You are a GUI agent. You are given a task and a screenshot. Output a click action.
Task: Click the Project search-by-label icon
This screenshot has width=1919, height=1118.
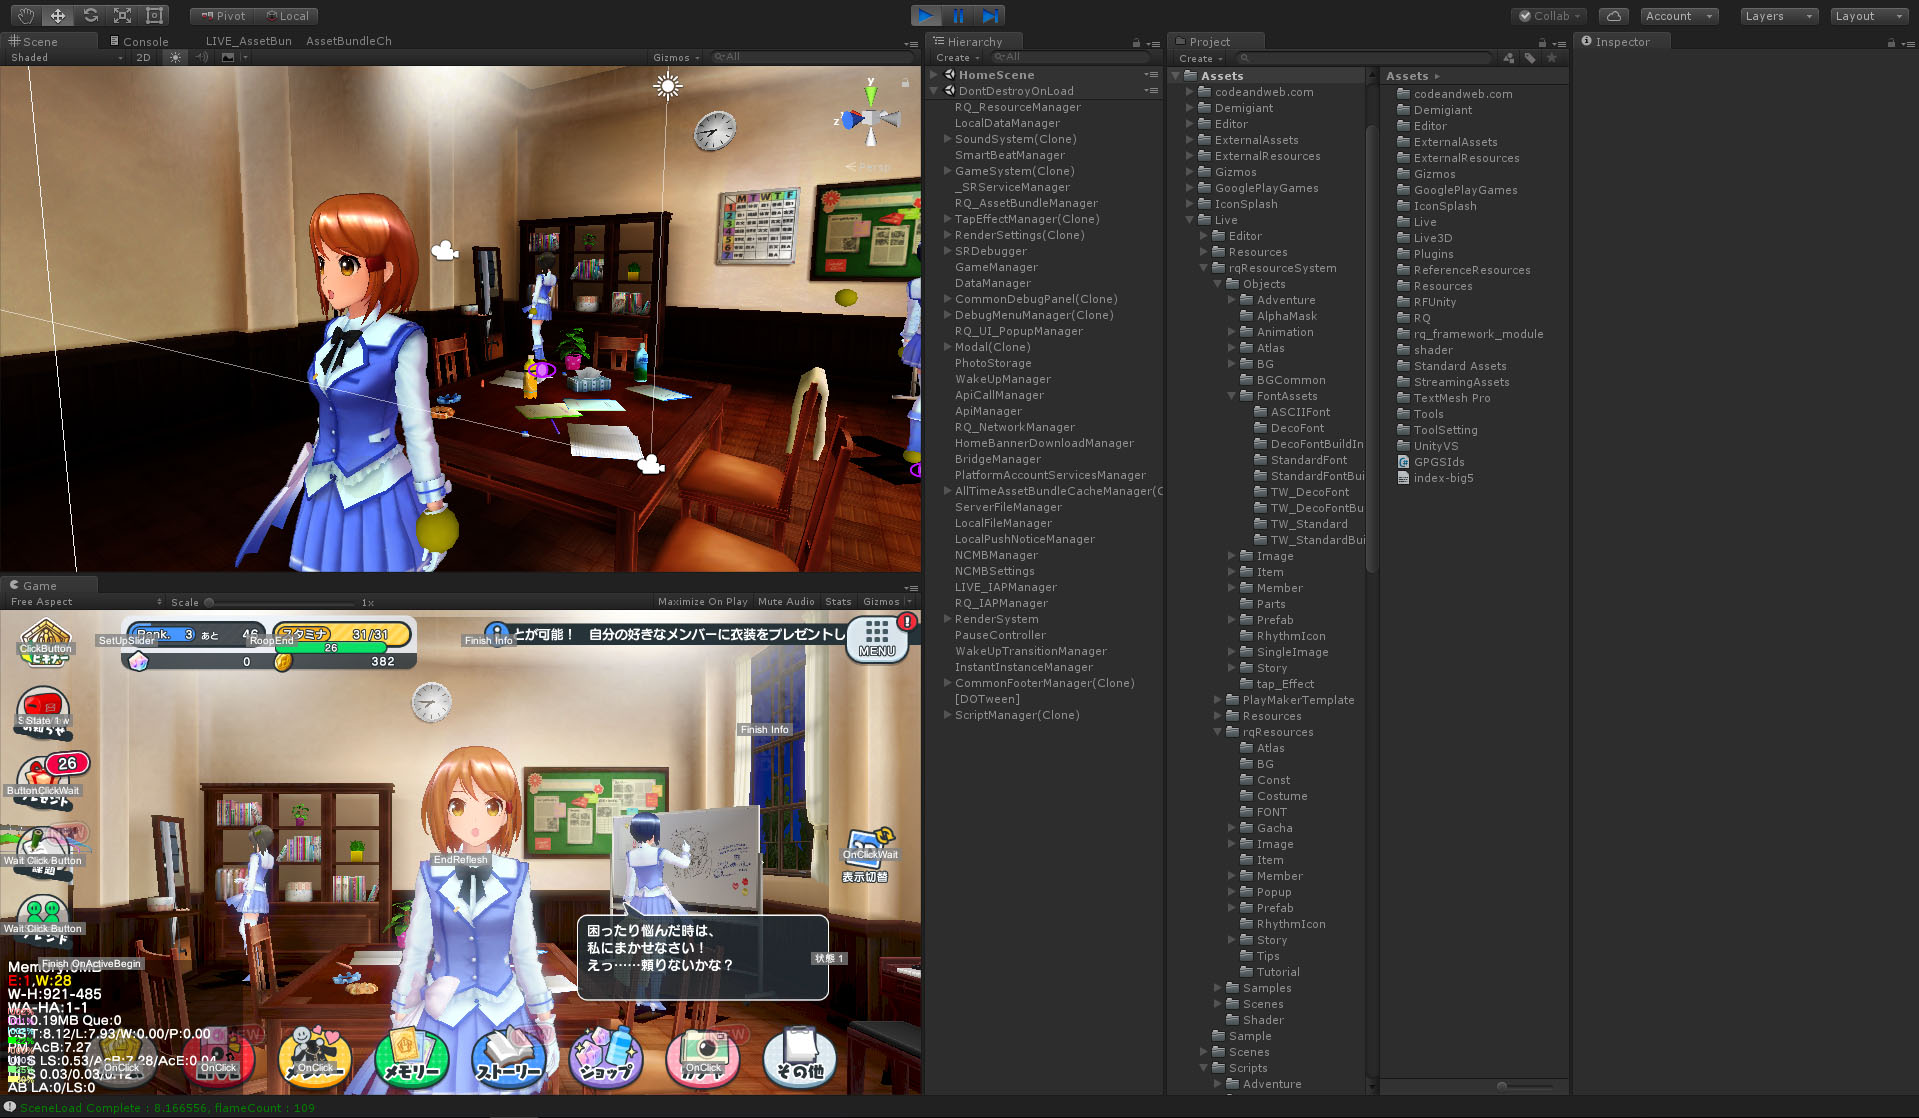tap(1530, 58)
